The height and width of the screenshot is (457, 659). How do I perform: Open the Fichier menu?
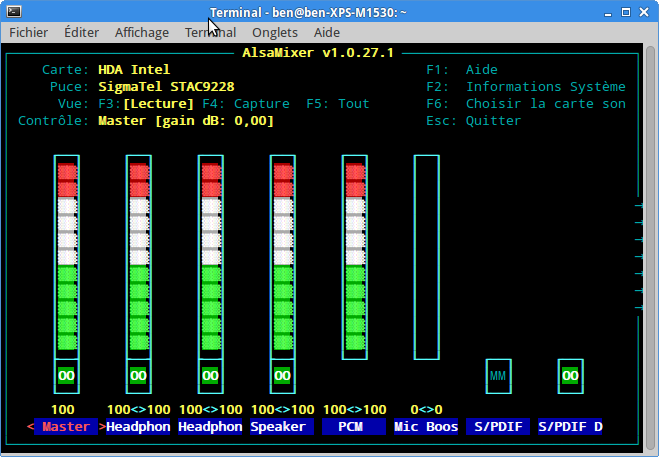coord(29,32)
